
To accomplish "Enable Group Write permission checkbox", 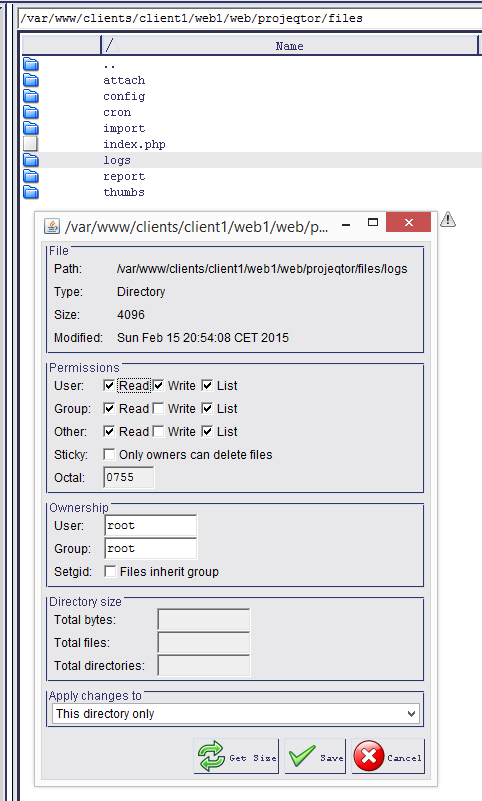I will pos(159,408).
